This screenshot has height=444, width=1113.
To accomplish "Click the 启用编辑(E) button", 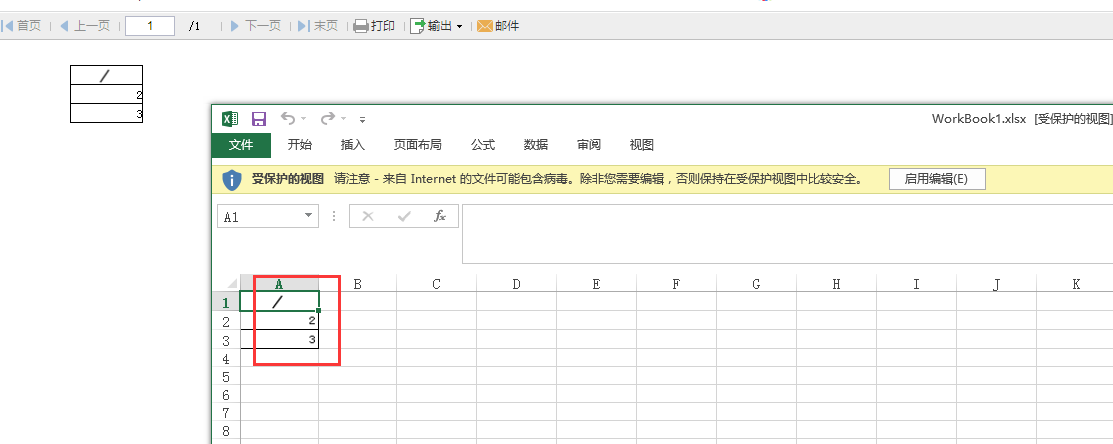I will 937,179.
